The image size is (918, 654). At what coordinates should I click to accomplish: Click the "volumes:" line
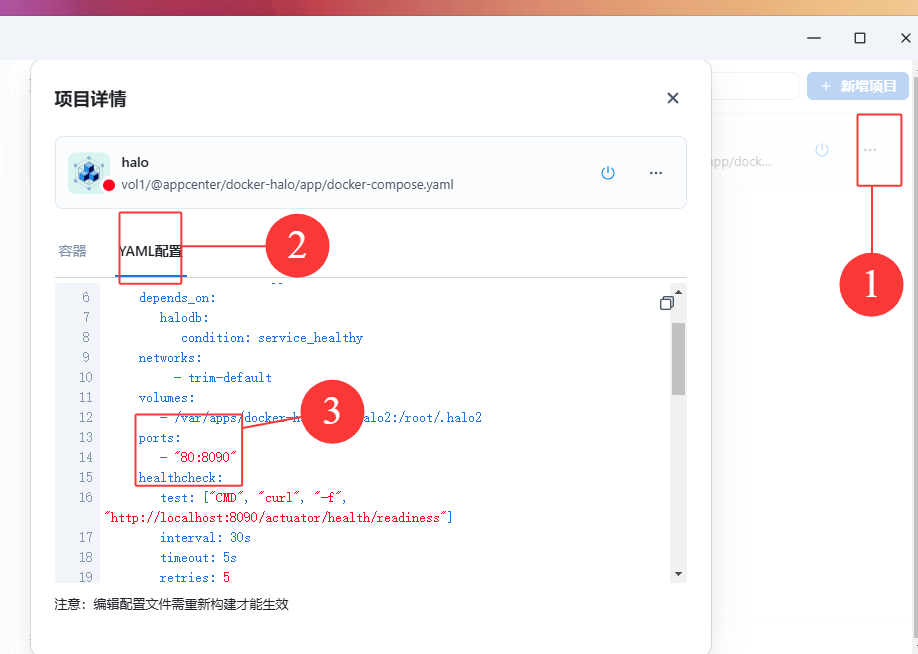tap(166, 398)
